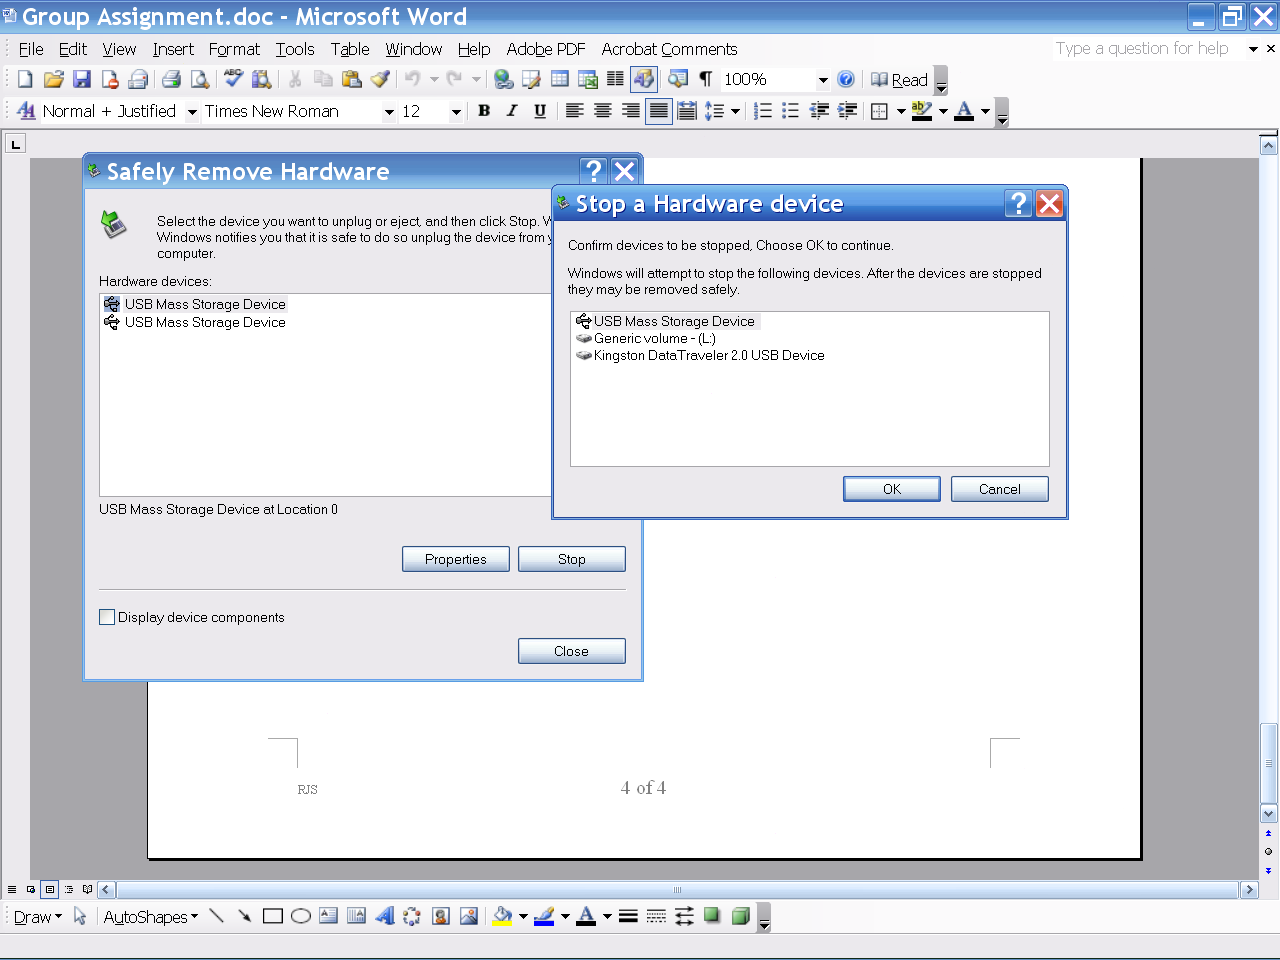Select the Arrow drawing tool

245,916
